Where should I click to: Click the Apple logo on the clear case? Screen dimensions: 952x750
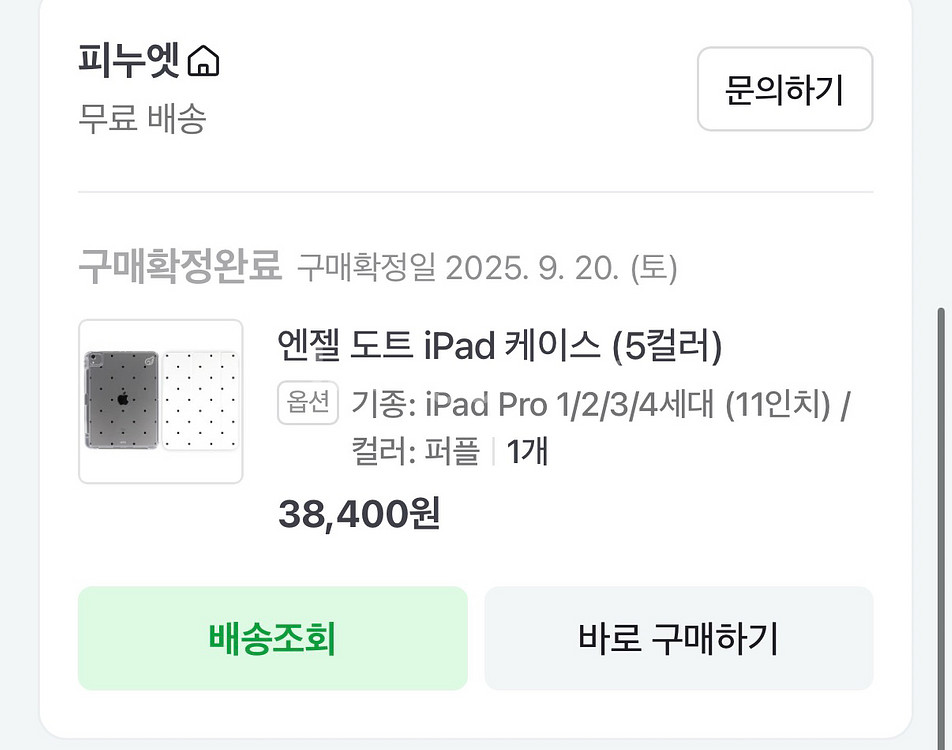pyautogui.click(x=122, y=397)
